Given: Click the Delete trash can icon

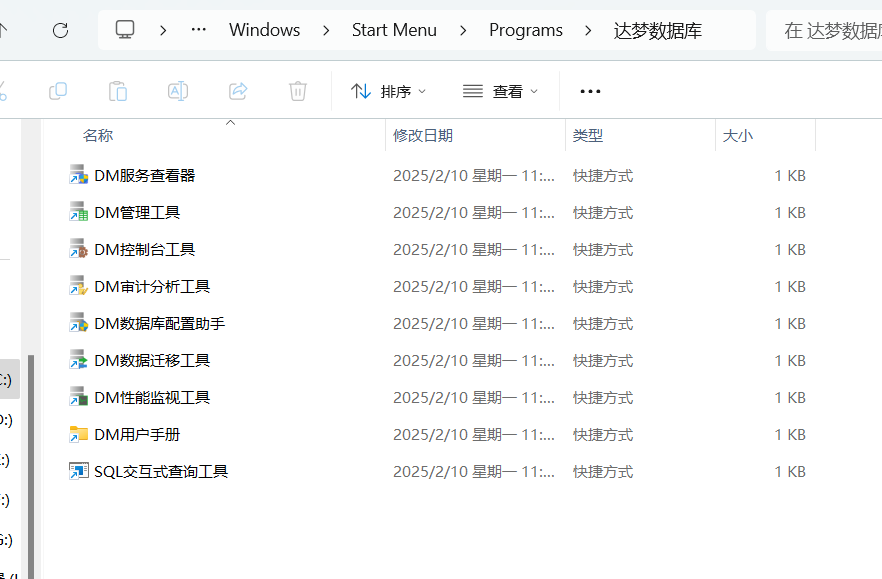Looking at the screenshot, I should (298, 91).
